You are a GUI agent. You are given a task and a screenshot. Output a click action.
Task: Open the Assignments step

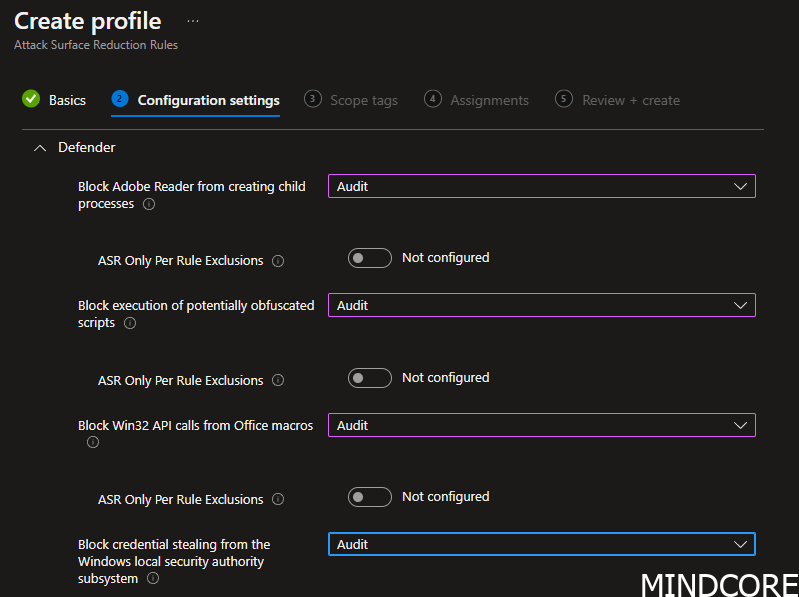[476, 100]
